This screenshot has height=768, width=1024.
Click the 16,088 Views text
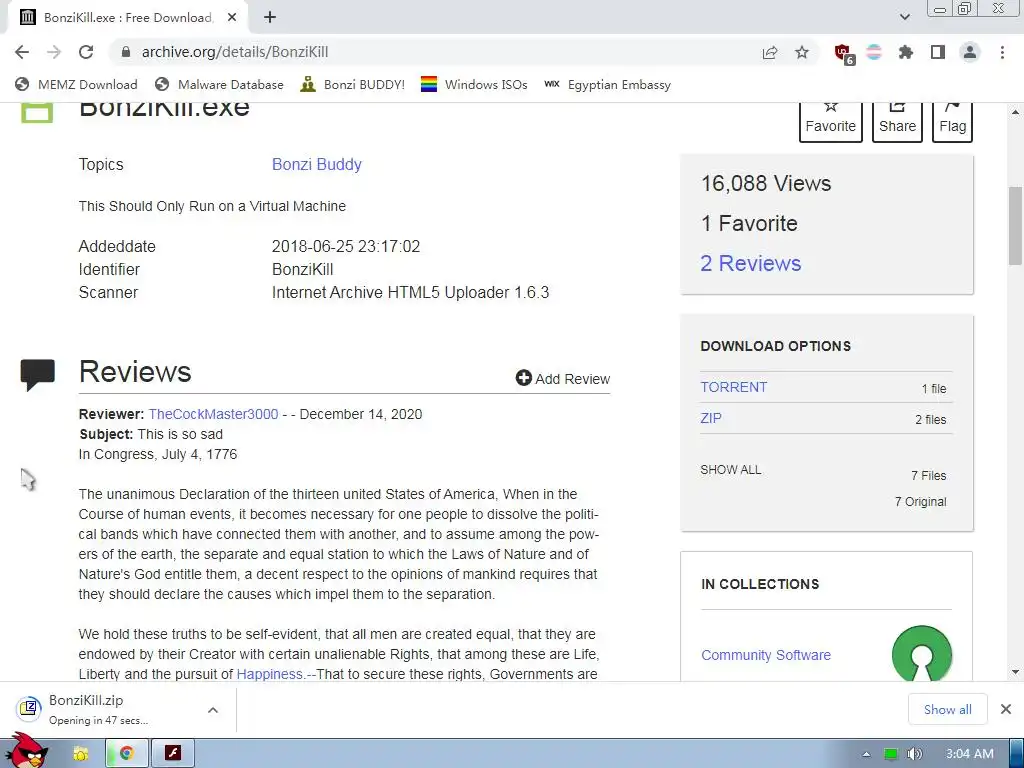pyautogui.click(x=765, y=184)
